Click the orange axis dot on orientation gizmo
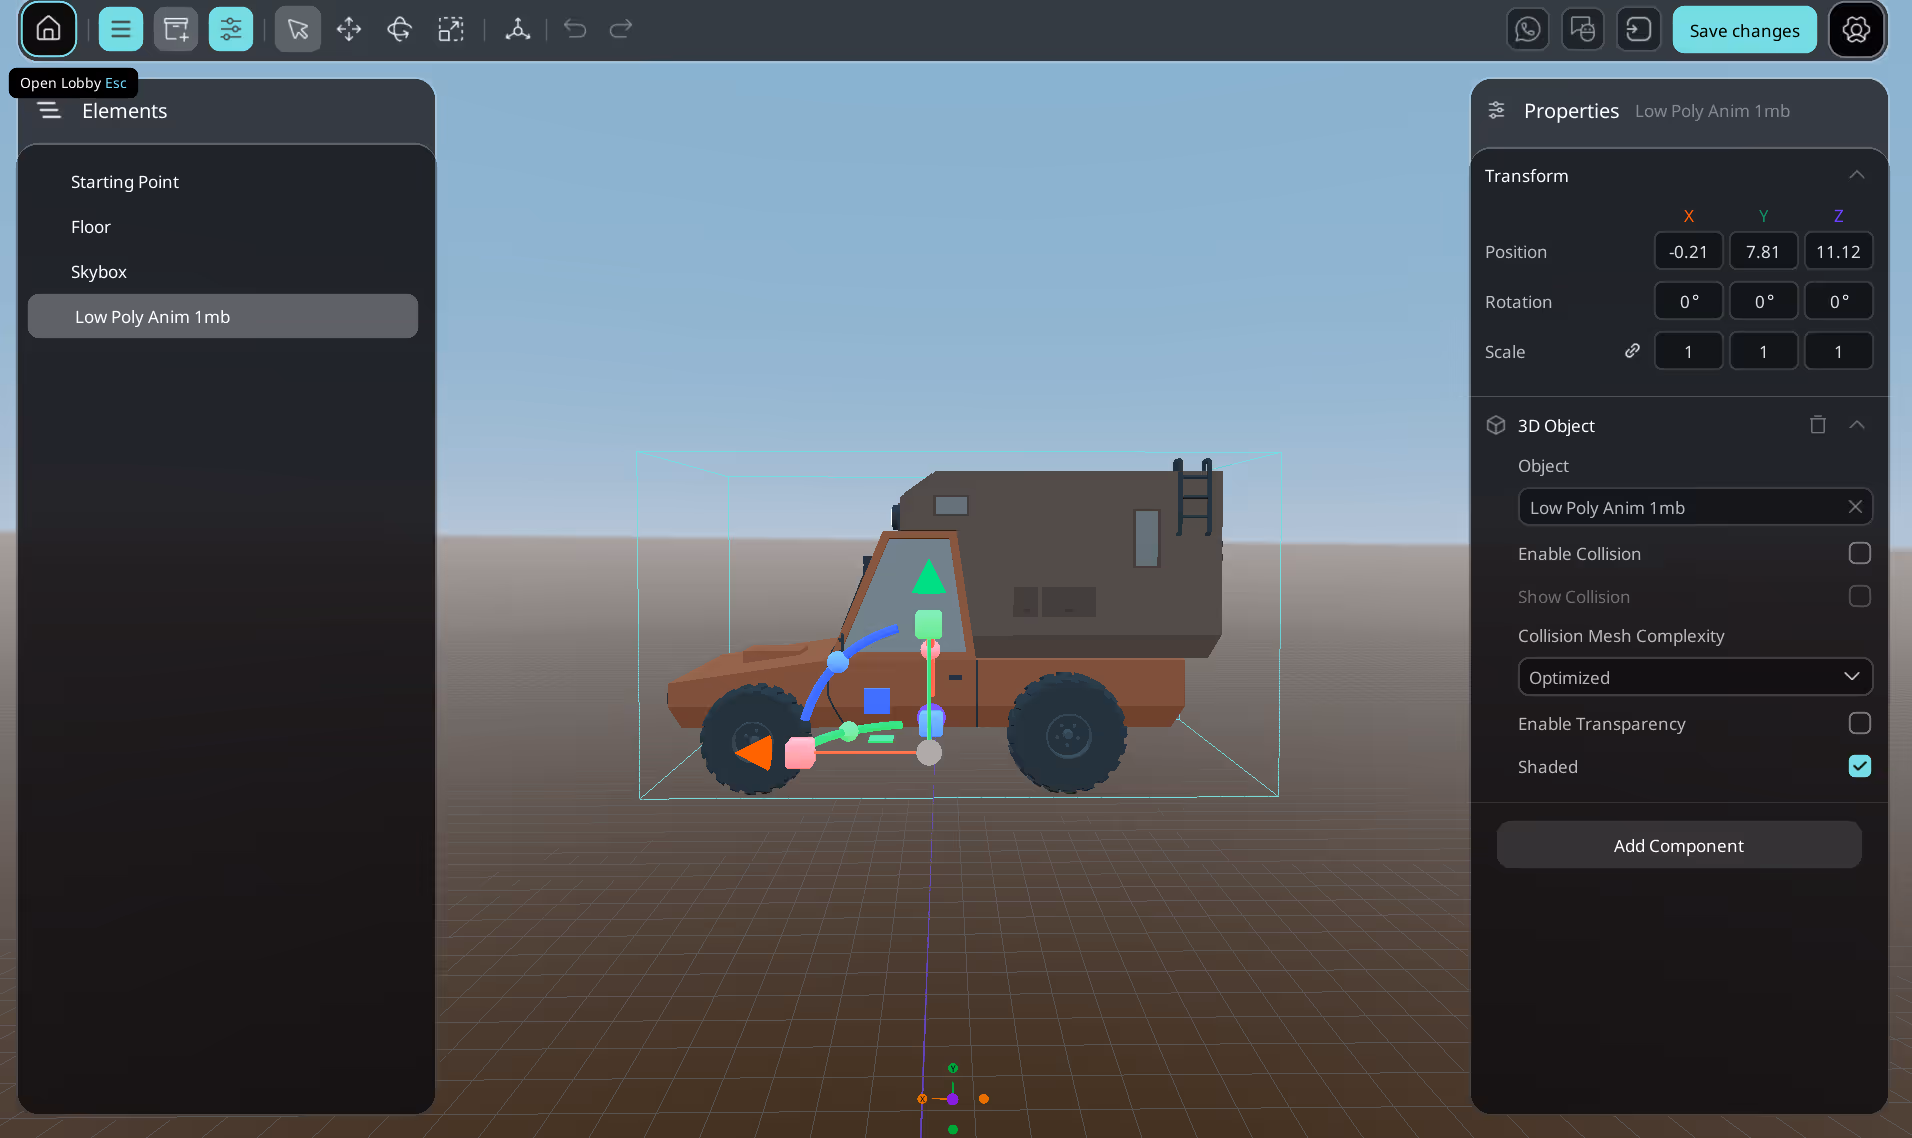The width and height of the screenshot is (1912, 1138). coord(984,1098)
